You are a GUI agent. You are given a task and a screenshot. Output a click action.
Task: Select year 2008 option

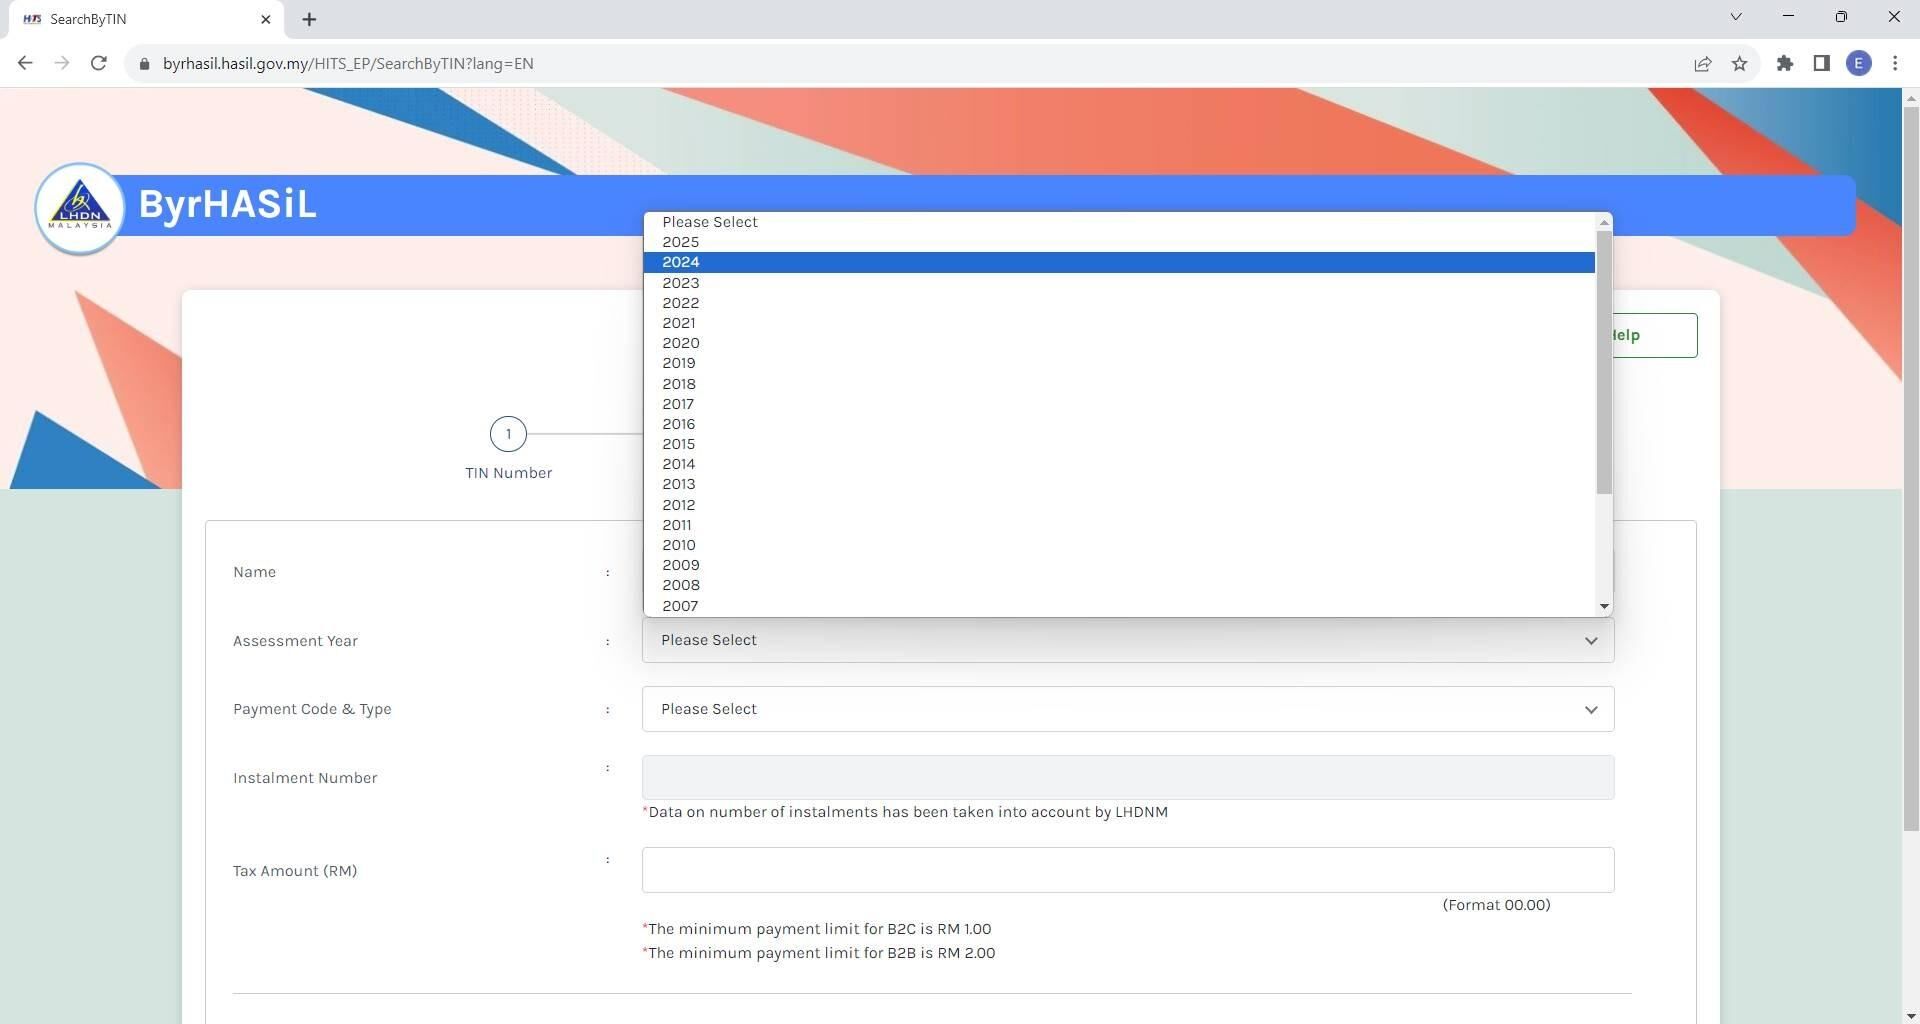[1119, 585]
